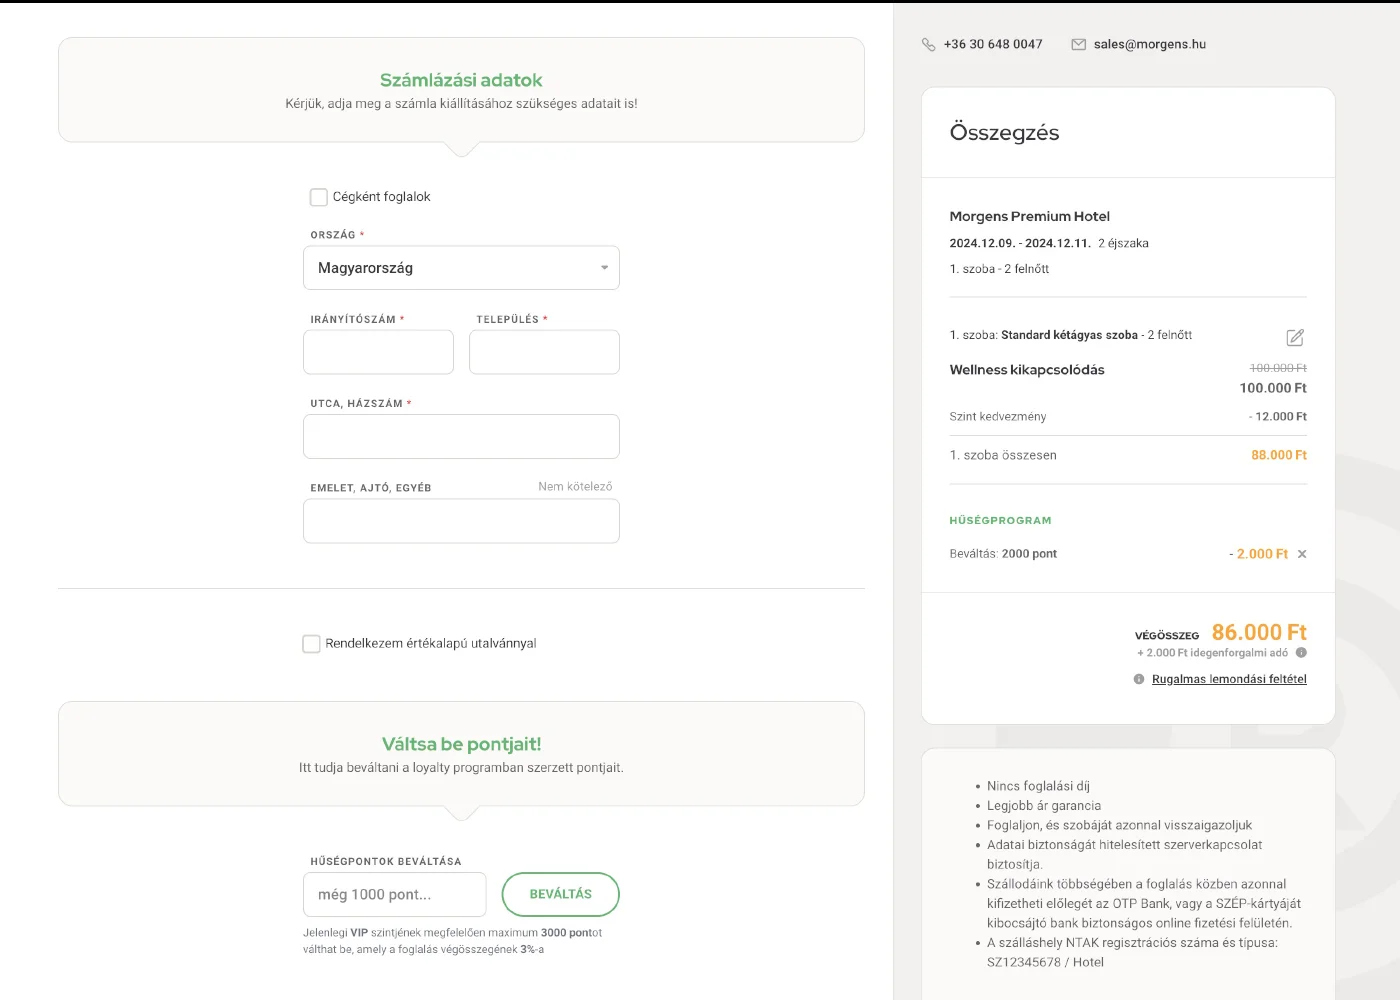Click the 88.000 Ft room total
The height and width of the screenshot is (1000, 1400).
click(x=1279, y=455)
